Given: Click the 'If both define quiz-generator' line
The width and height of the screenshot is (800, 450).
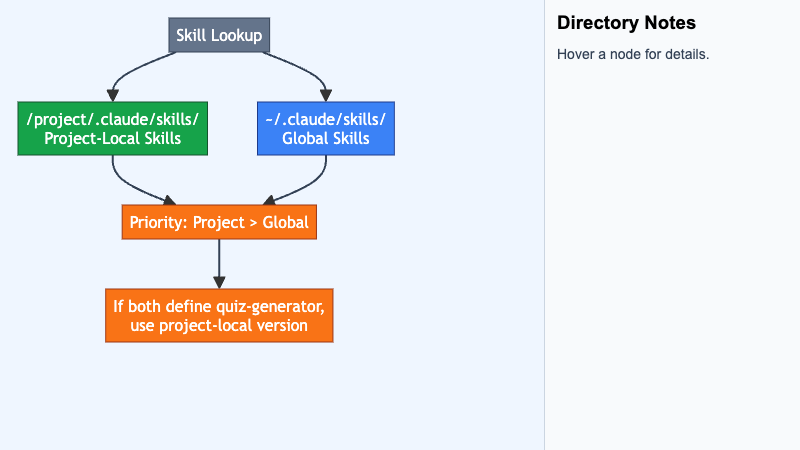Looking at the screenshot, I should click(x=219, y=305).
